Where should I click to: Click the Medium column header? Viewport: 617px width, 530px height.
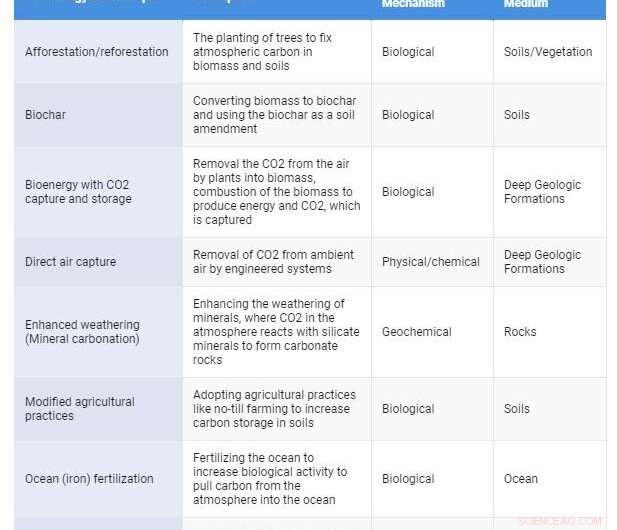526,4
